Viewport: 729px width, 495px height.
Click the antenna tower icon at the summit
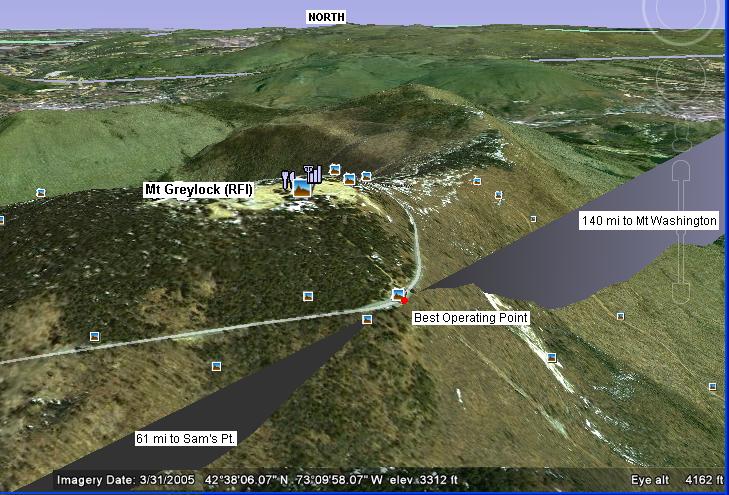(x=313, y=174)
